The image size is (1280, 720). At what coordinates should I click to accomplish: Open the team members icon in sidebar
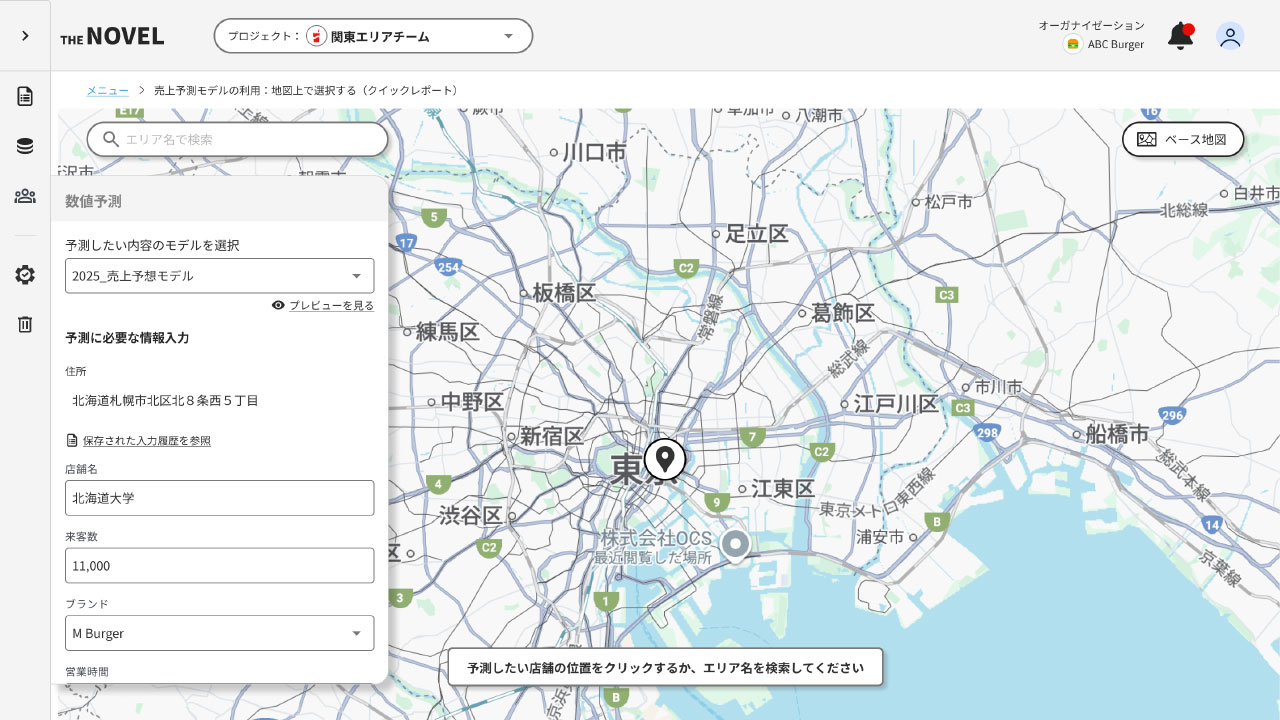tap(25, 196)
